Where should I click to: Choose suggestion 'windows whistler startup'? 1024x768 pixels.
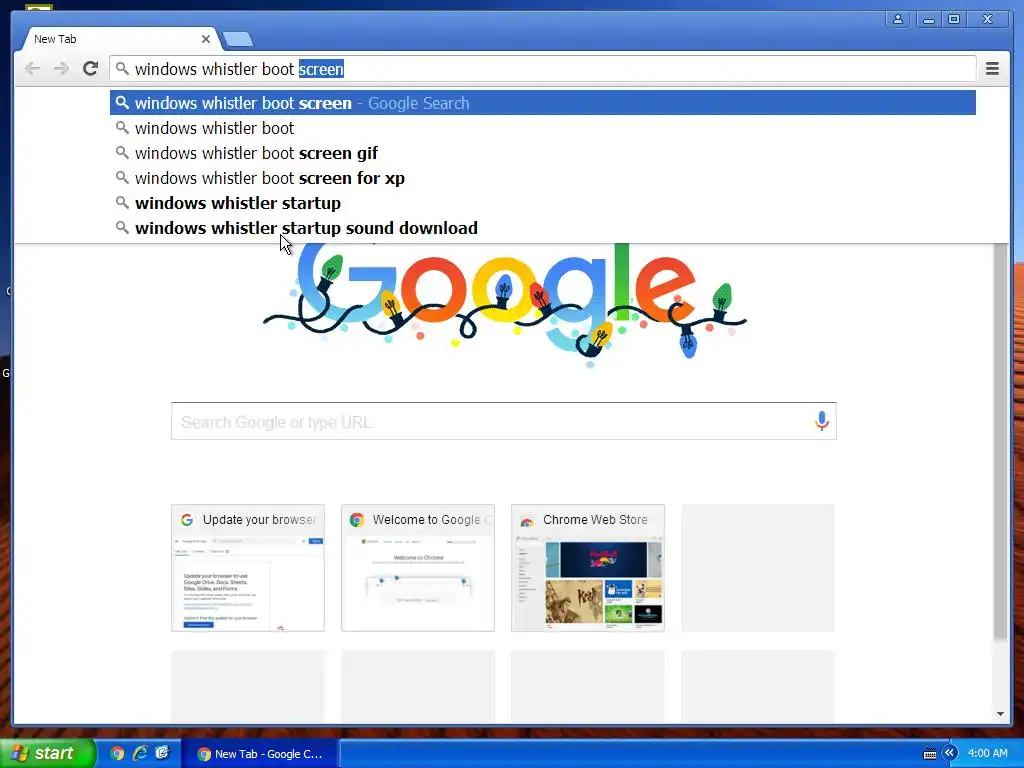tap(543, 203)
